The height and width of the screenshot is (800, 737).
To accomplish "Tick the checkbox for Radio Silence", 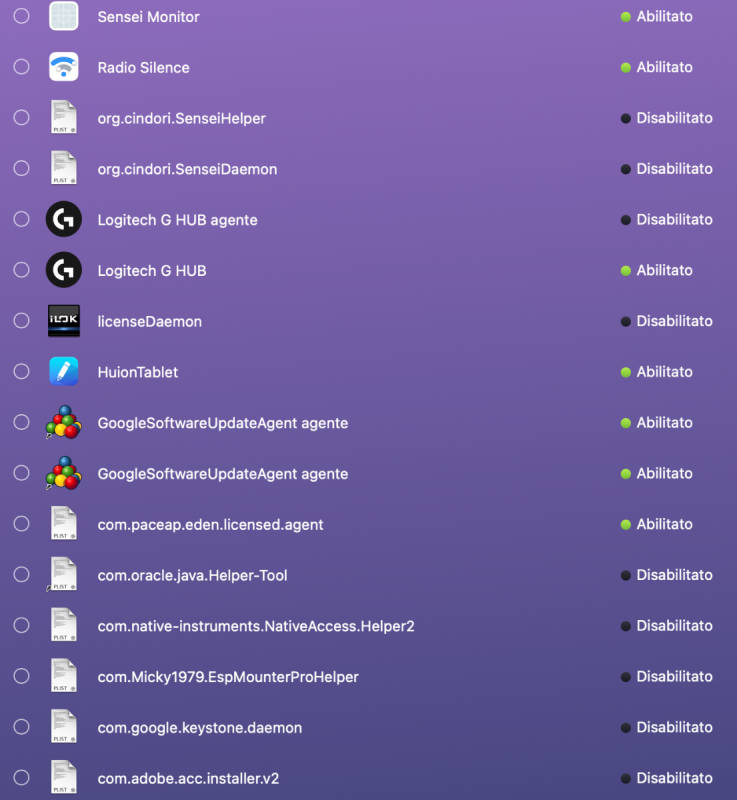I will pyautogui.click(x=21, y=67).
